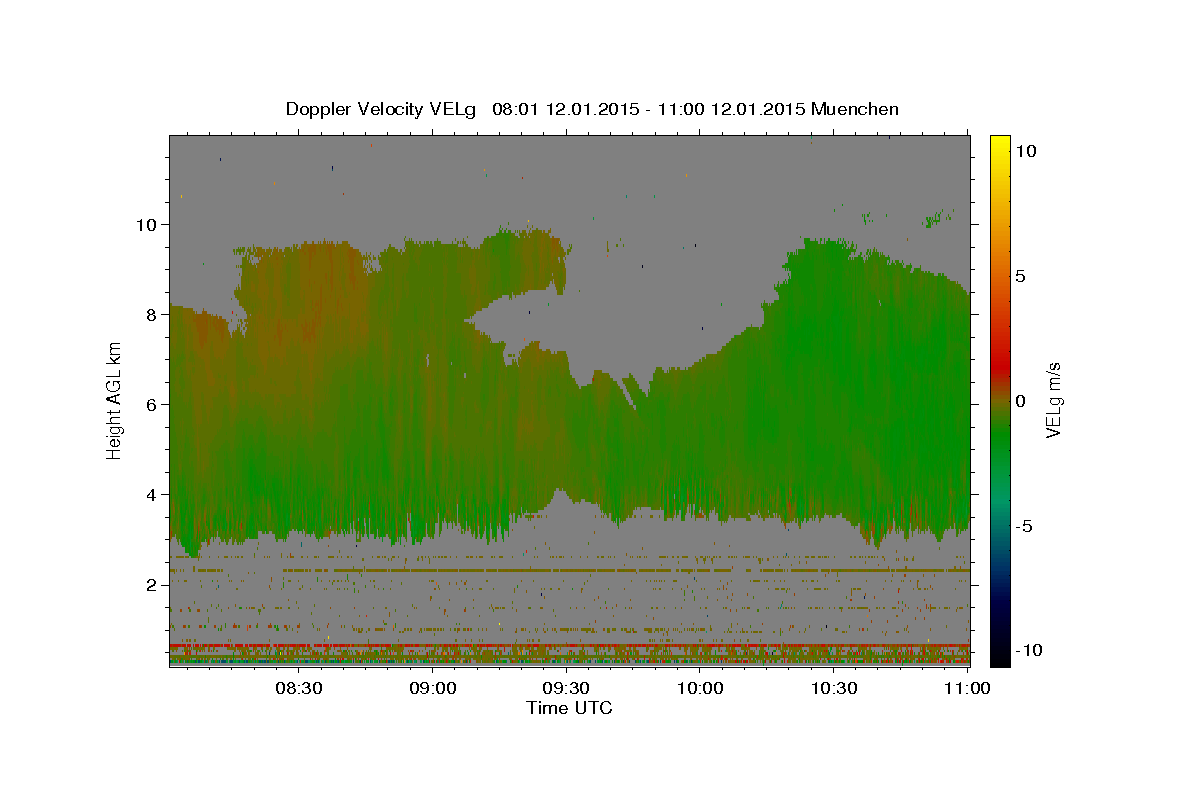Click the 09:30 time tick label

[x=566, y=688]
